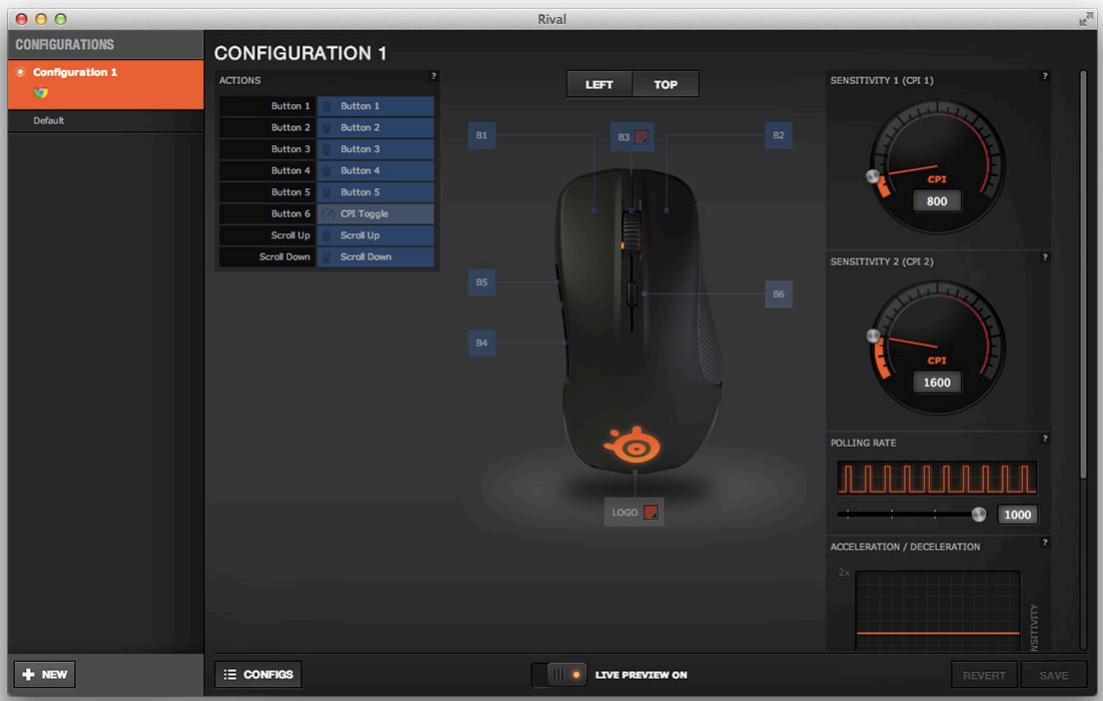Click the Sensitivity 1 CPI value field 800
The width and height of the screenshot is (1103, 701).
[x=937, y=201]
